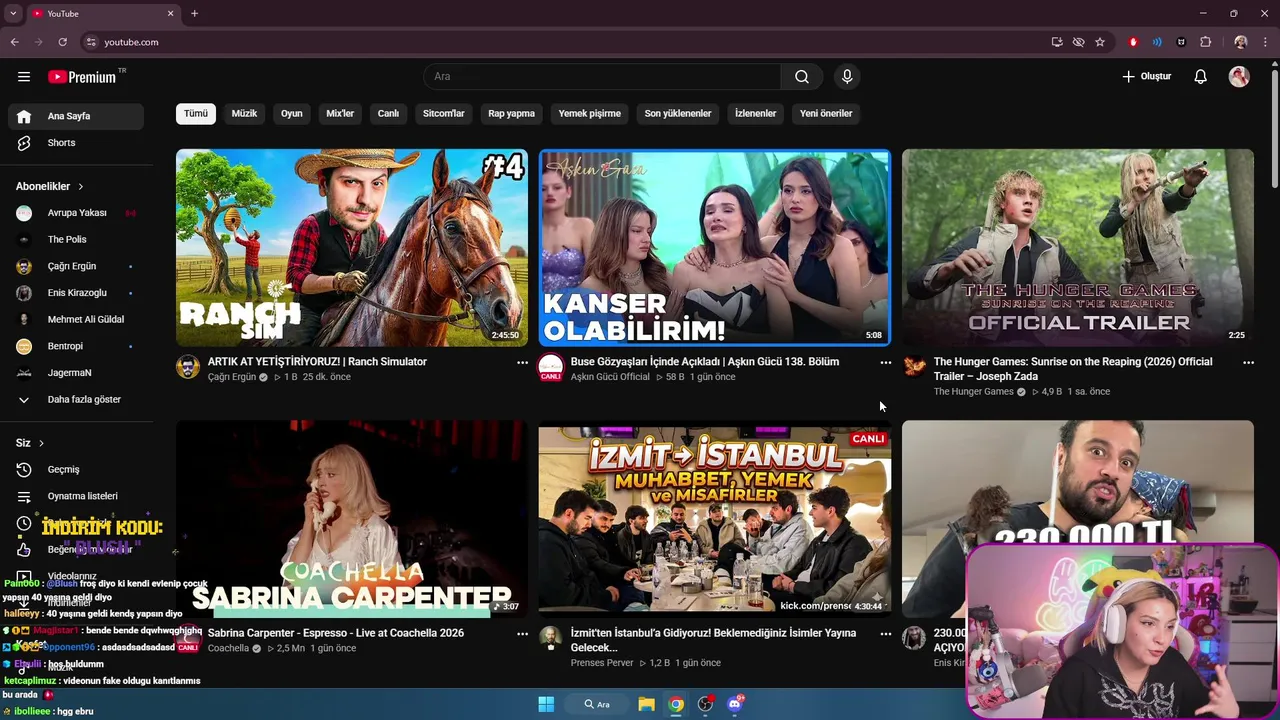Open the Çağrı Ergün subscription

pos(76,267)
